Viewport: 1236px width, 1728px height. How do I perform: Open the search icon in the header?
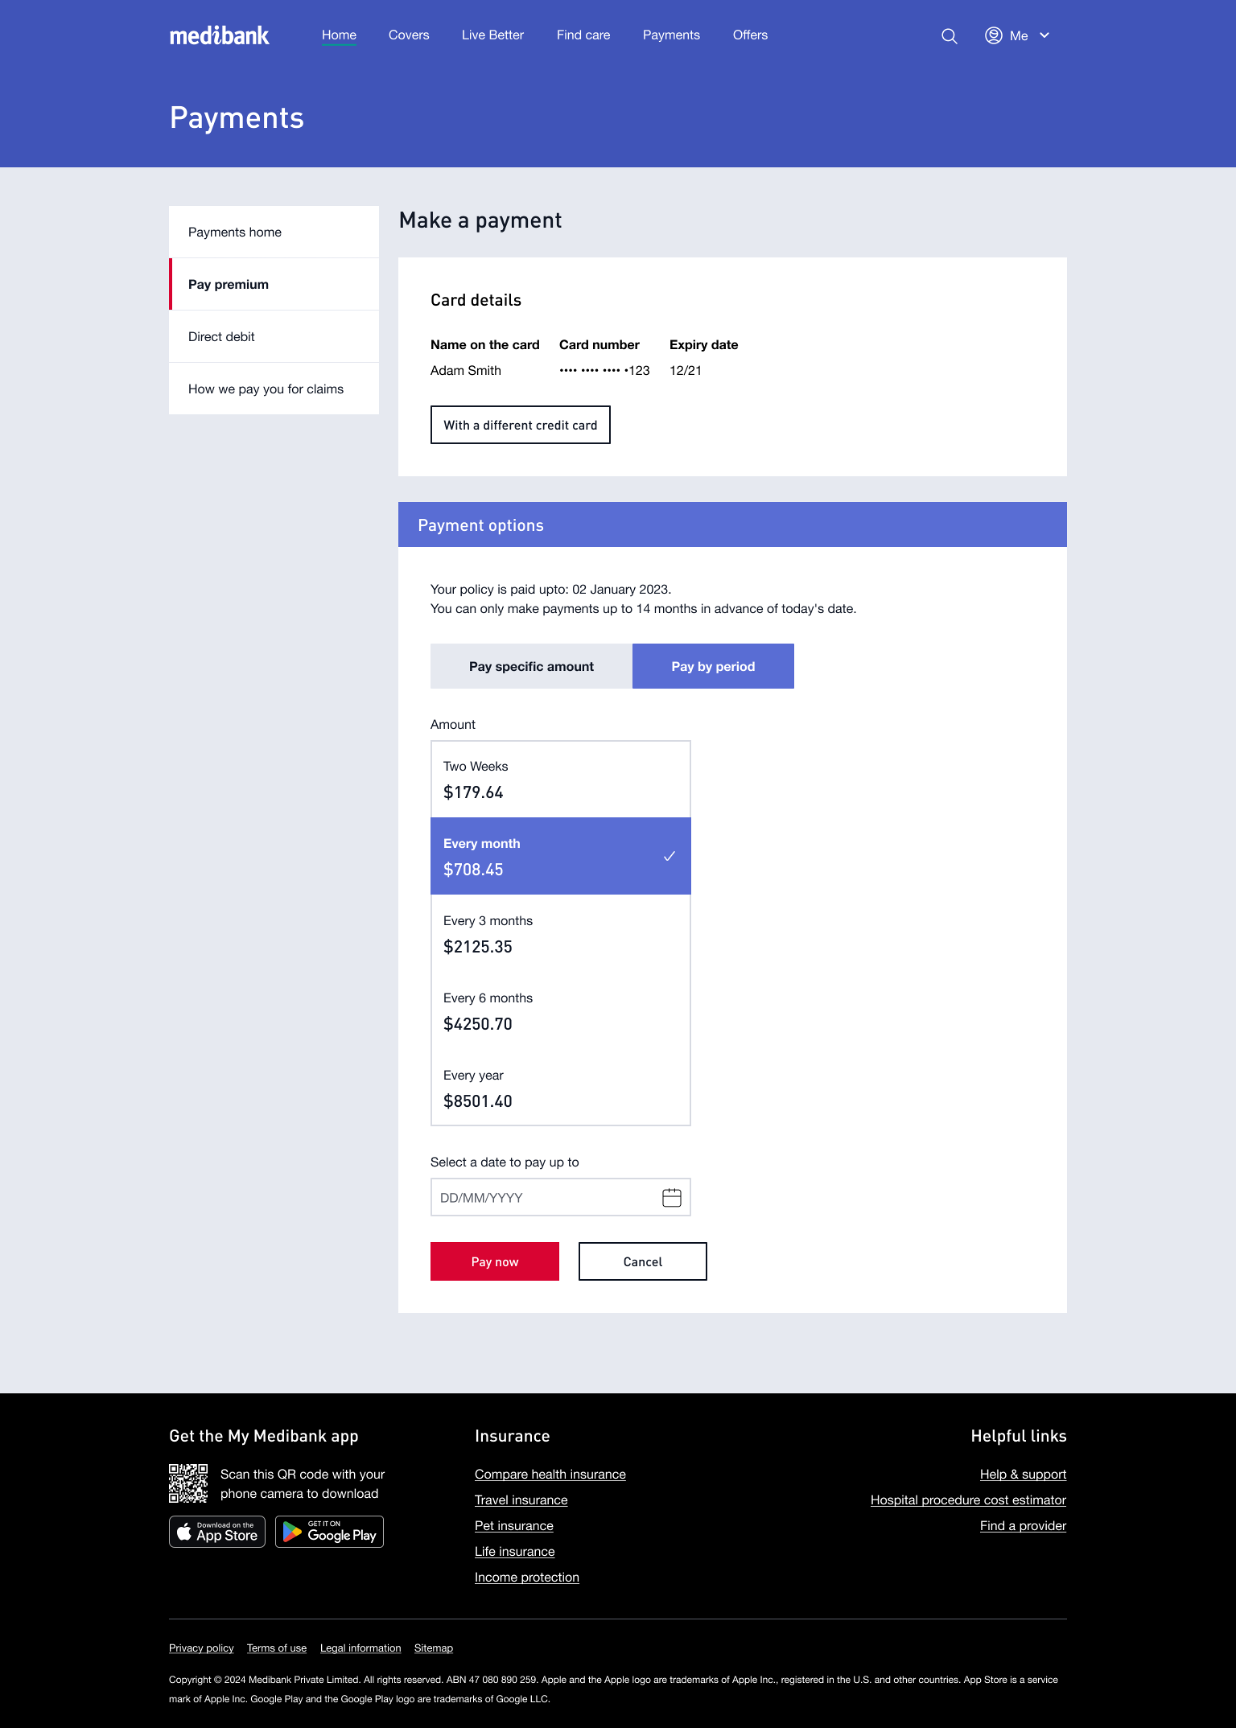pos(948,35)
